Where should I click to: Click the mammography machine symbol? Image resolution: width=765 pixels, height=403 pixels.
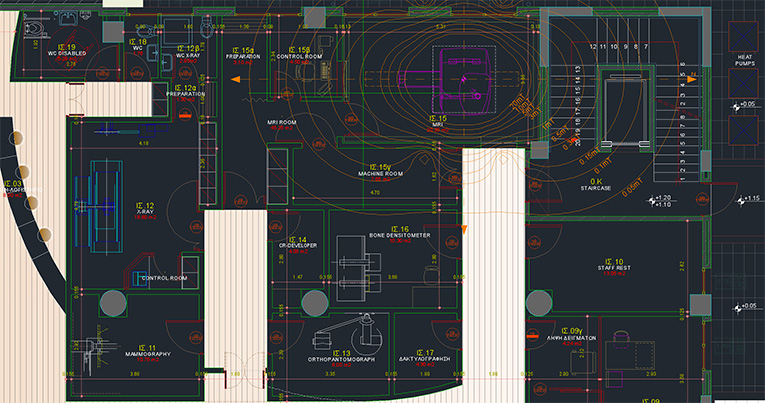[x=98, y=338]
